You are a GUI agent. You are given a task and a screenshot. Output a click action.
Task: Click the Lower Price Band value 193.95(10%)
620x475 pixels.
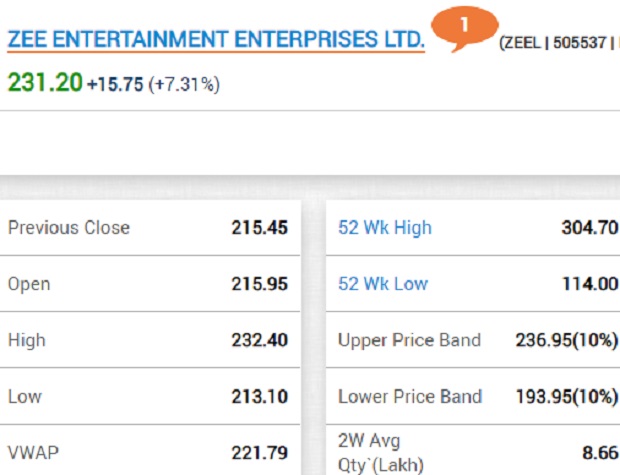tap(566, 397)
